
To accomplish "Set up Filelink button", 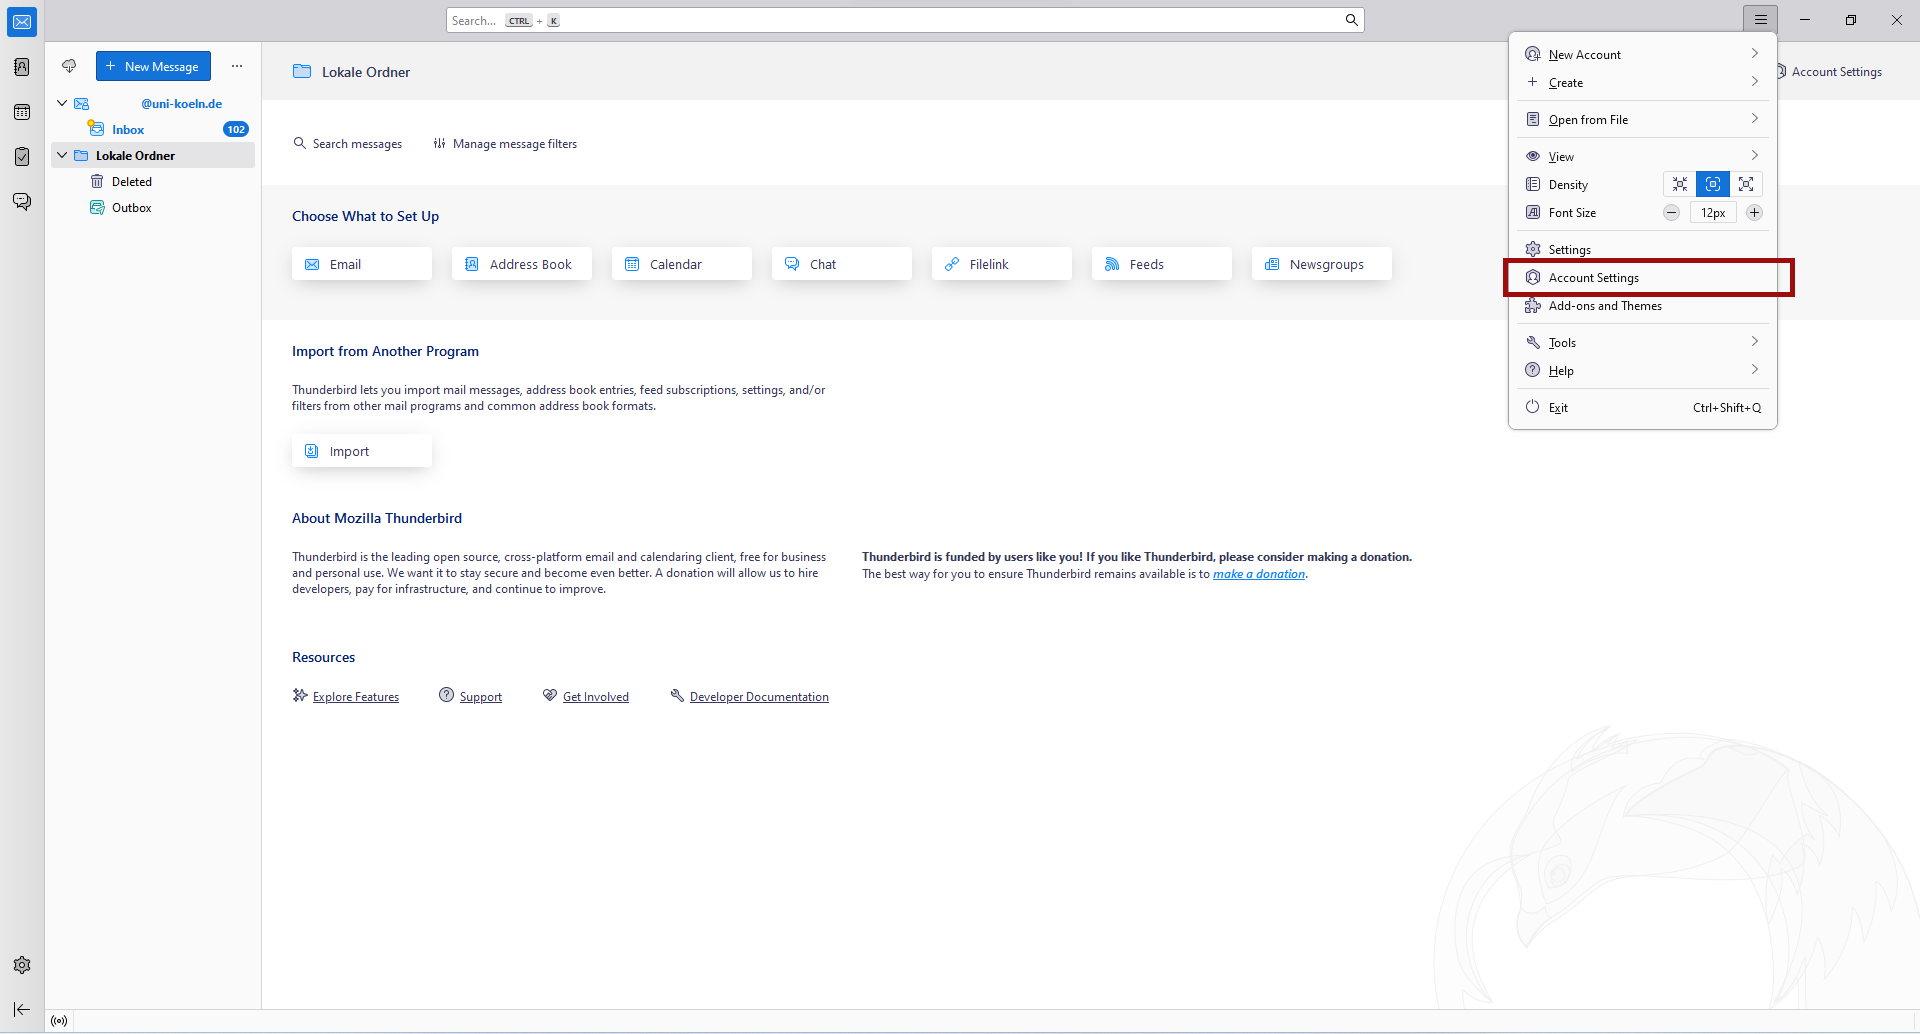I will coord(1002,264).
